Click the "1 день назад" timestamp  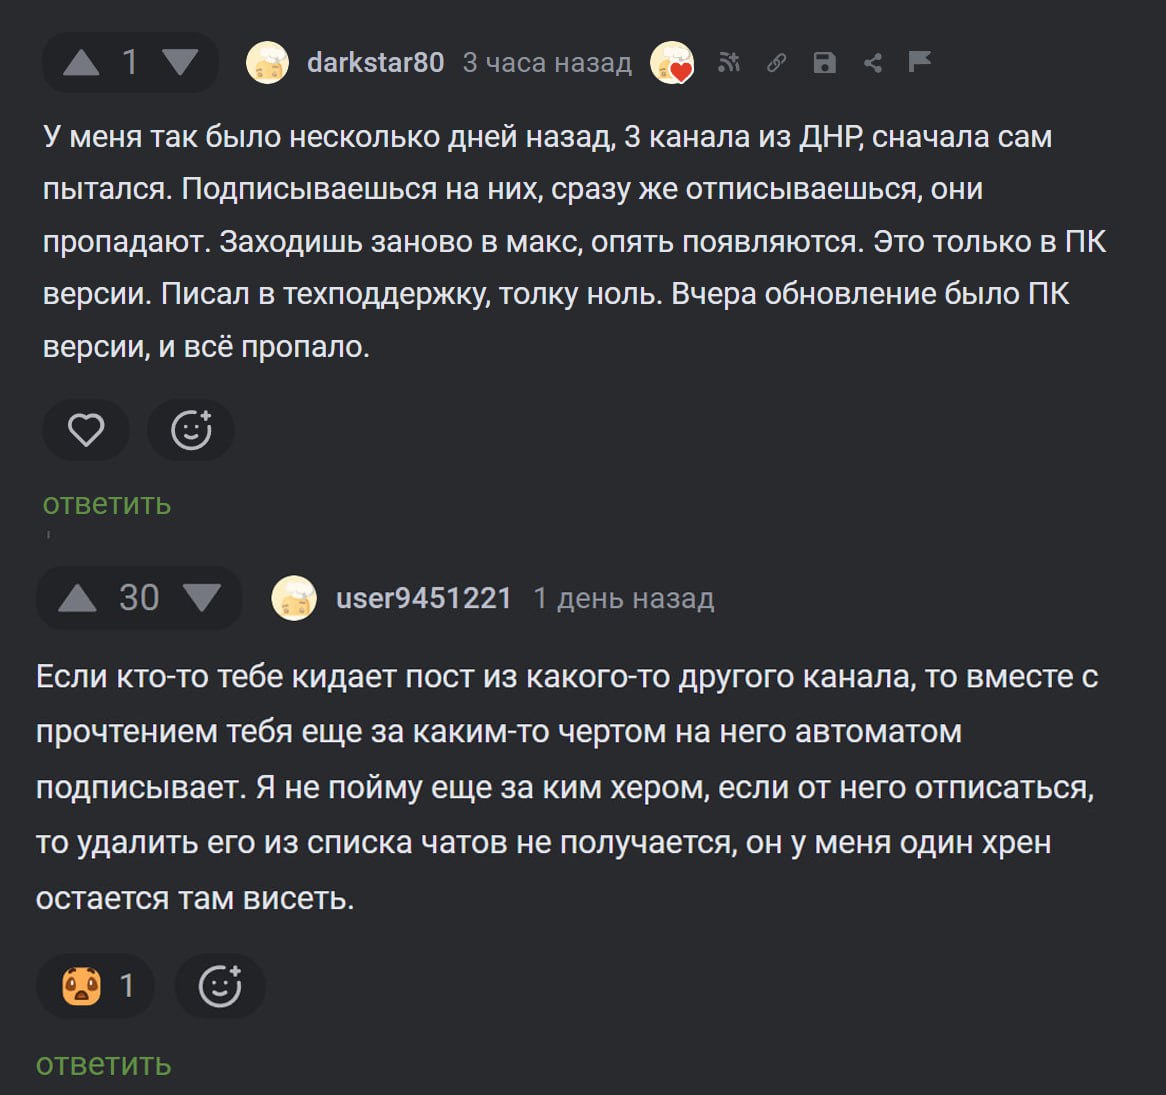click(x=623, y=598)
